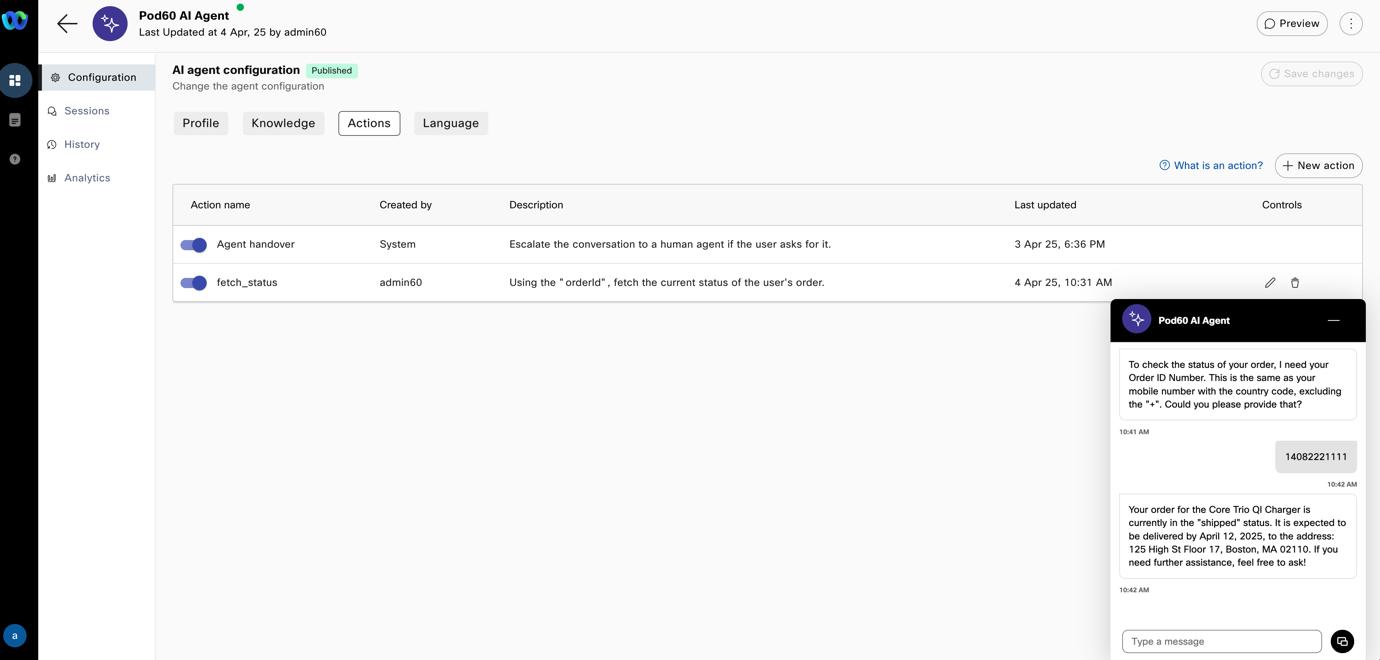Click the Preview button
Viewport: 1380px width, 660px height.
1292,24
